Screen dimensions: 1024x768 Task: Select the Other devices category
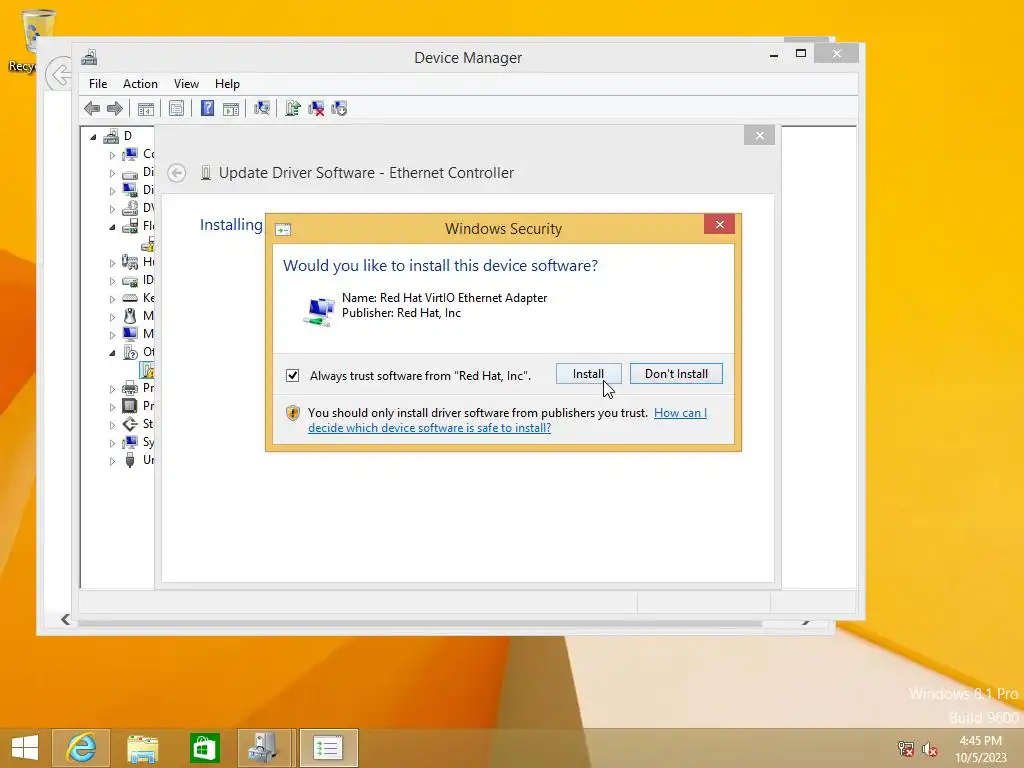point(138,352)
